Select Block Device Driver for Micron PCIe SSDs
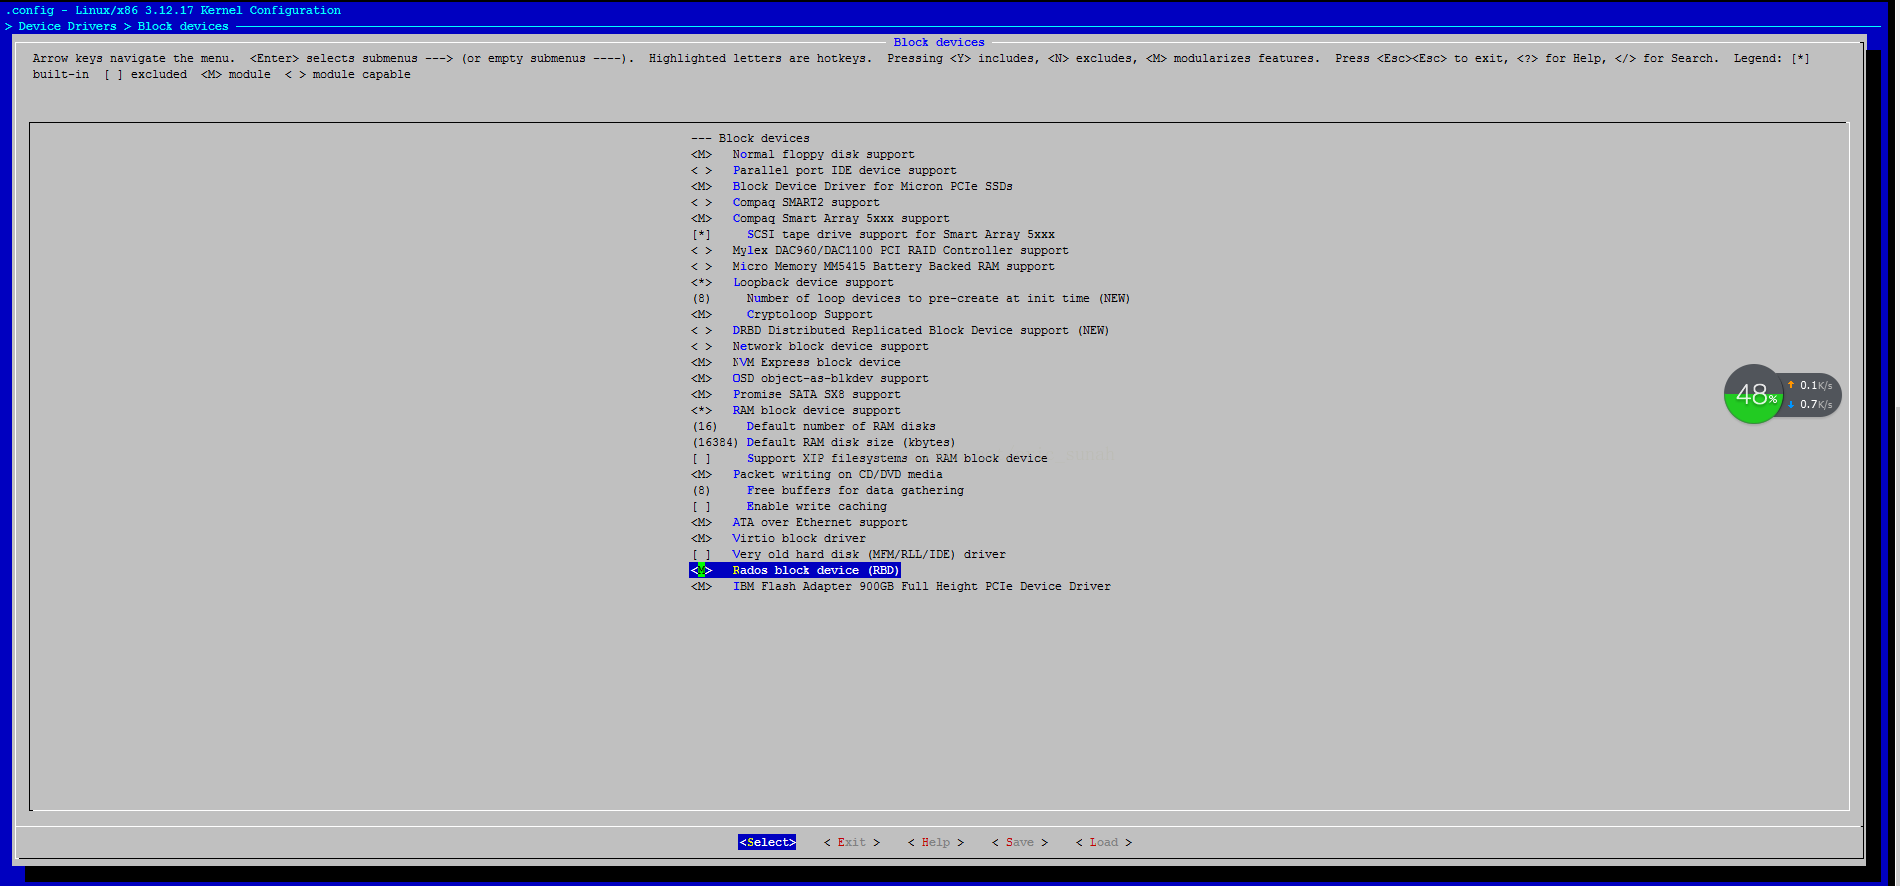The image size is (1900, 886). coord(851,186)
